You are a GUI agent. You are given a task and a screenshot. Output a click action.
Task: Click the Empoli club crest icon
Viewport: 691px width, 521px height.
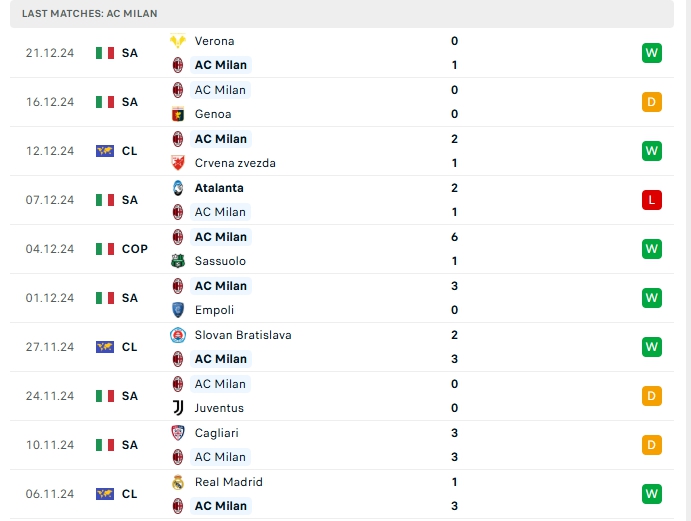click(178, 310)
